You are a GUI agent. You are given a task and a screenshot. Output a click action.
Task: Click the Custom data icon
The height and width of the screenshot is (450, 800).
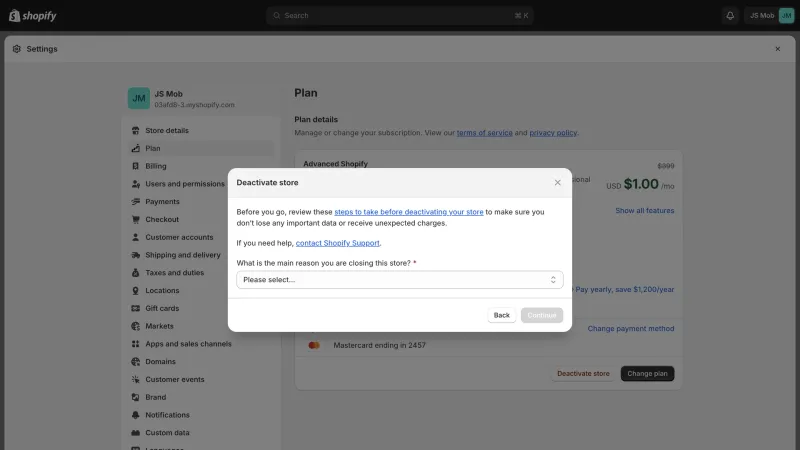coord(135,433)
